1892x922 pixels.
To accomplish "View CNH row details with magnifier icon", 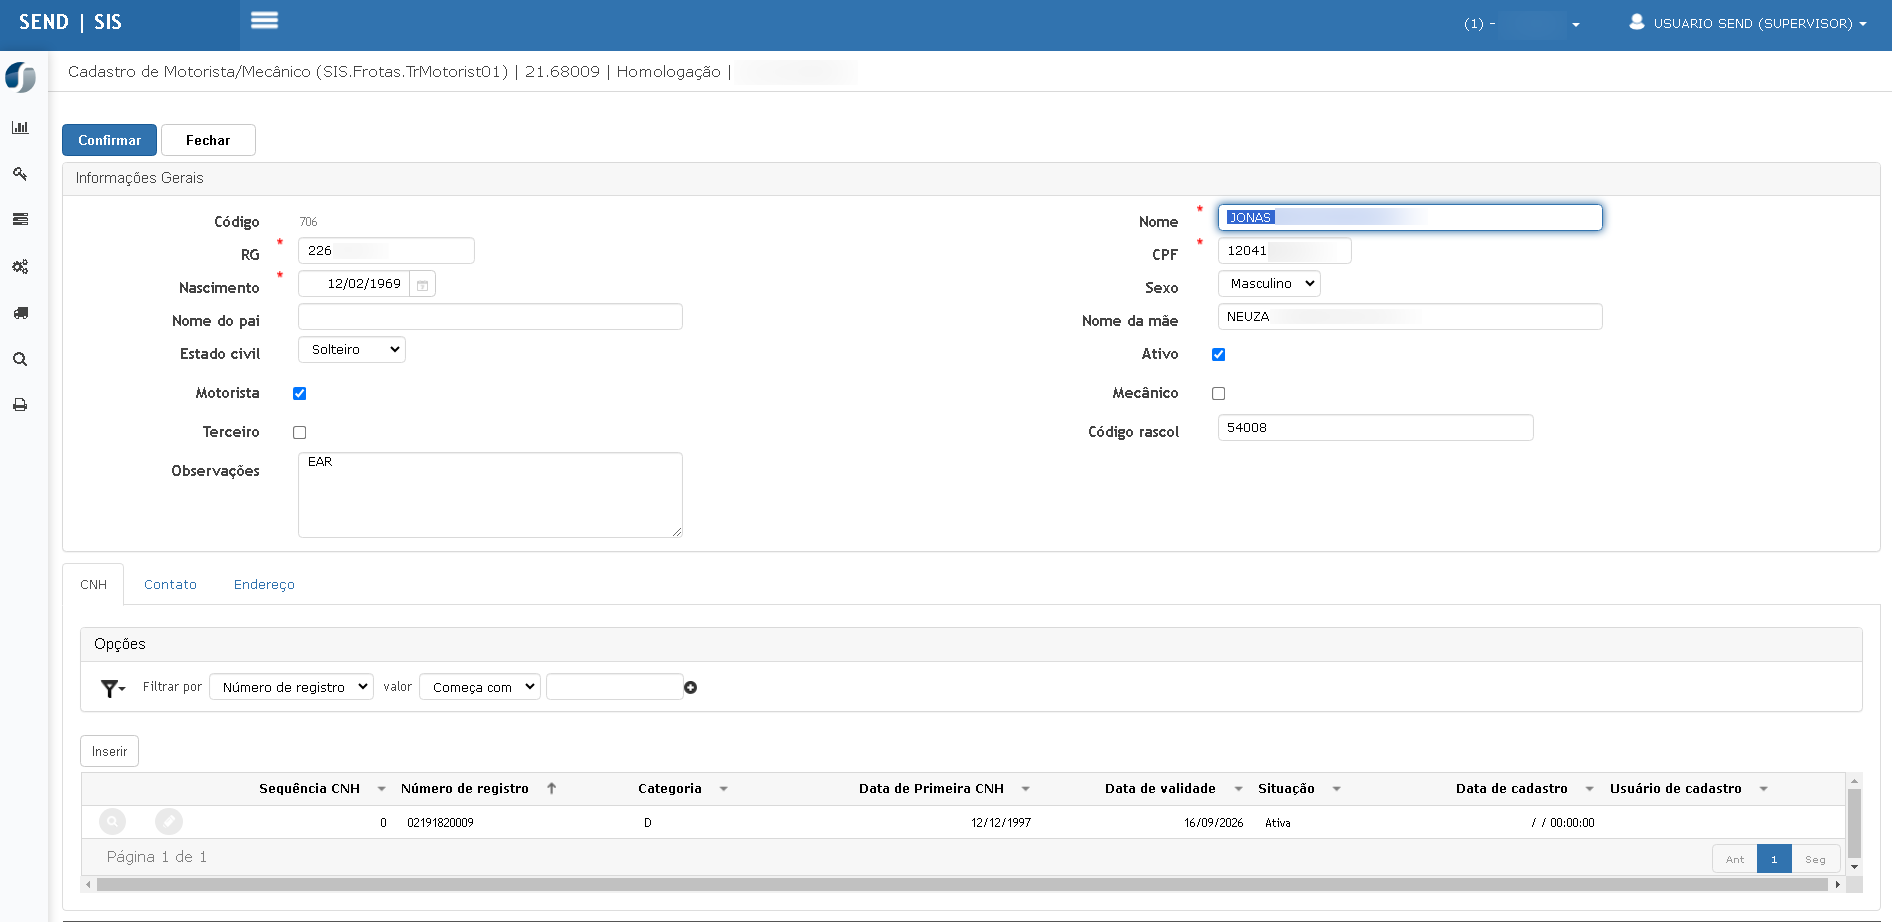I will (113, 822).
